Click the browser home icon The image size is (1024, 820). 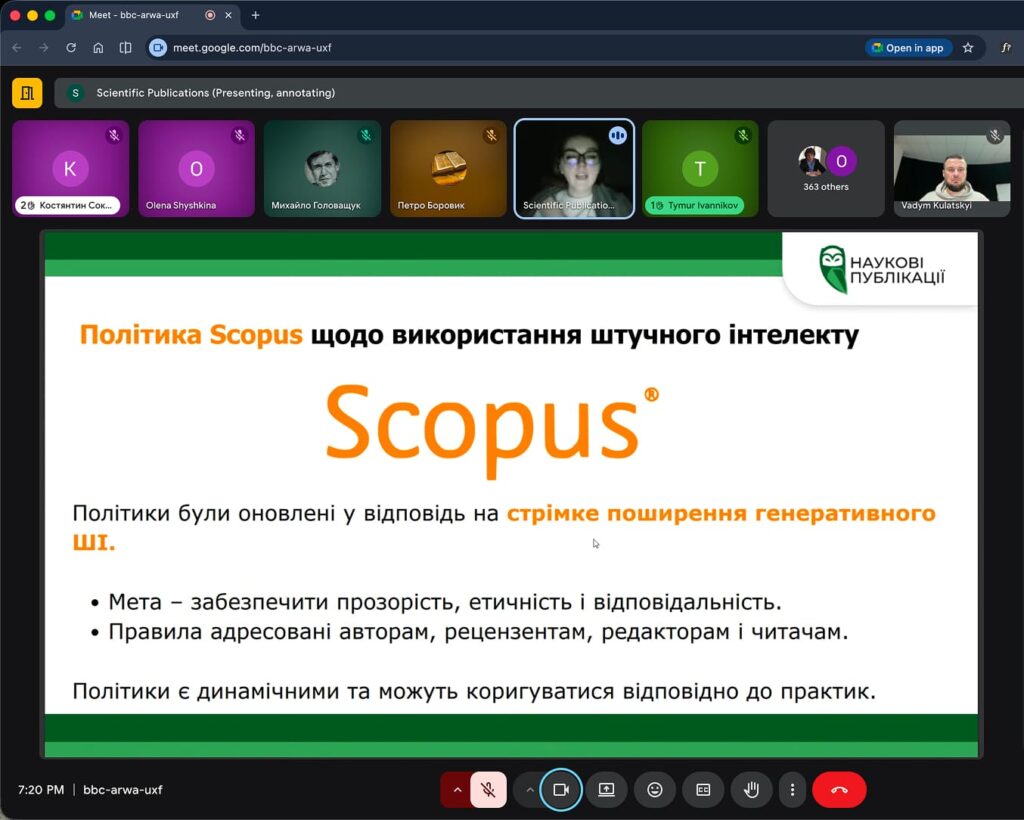coord(98,48)
